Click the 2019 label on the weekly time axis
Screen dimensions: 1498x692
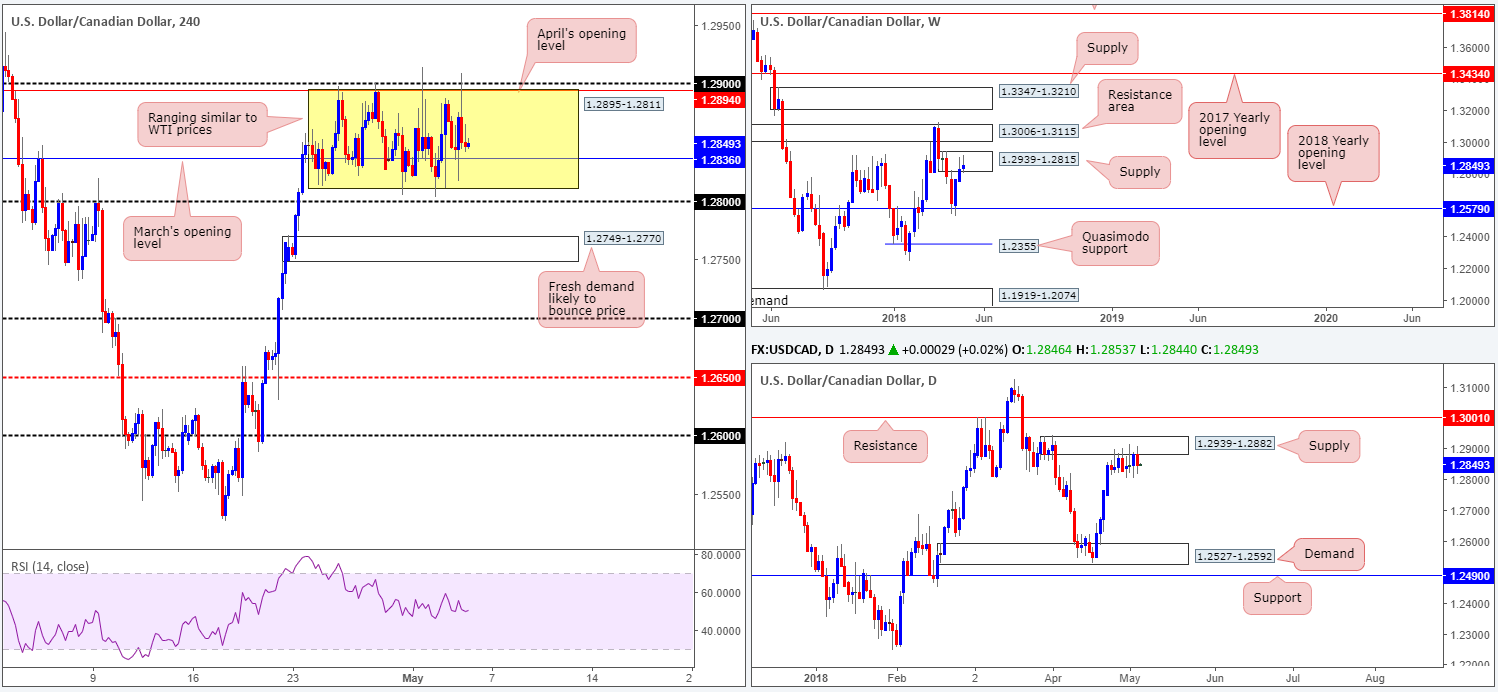click(x=1111, y=318)
